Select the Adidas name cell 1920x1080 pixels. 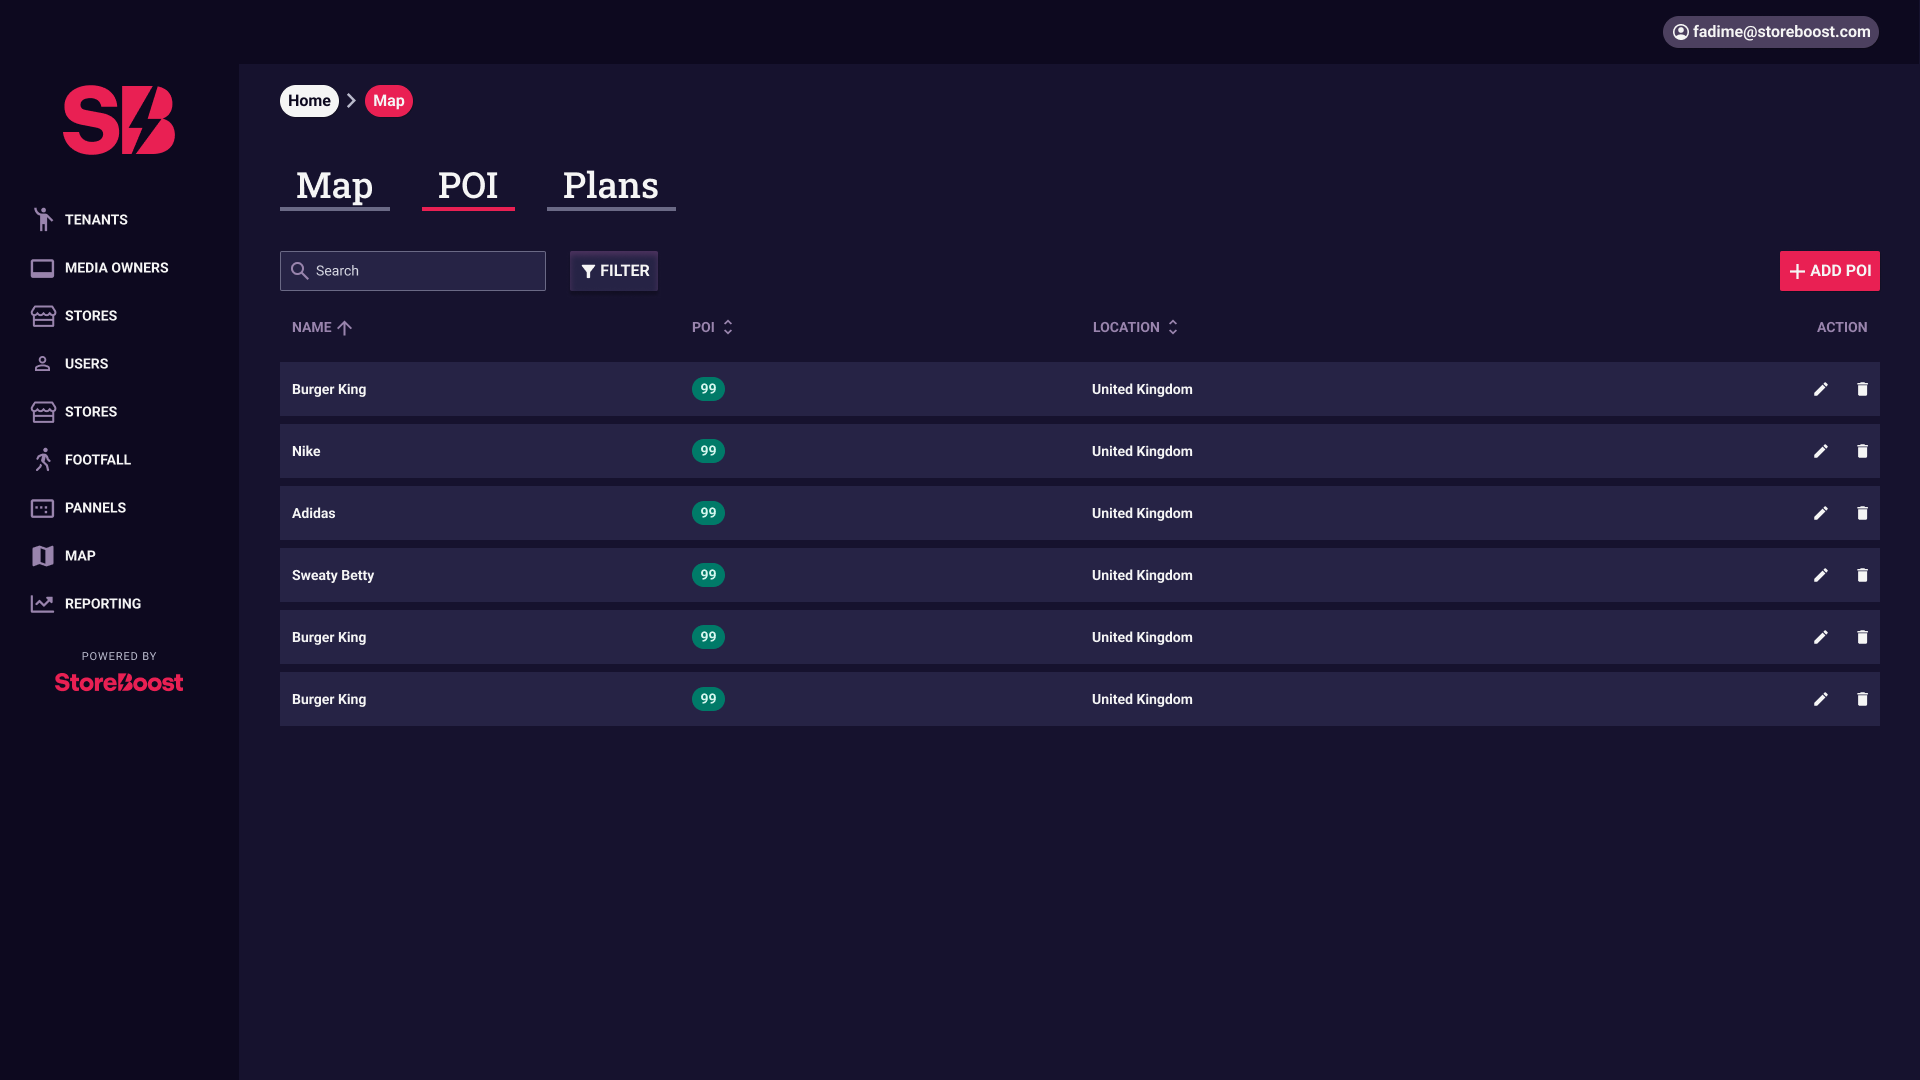(x=314, y=513)
